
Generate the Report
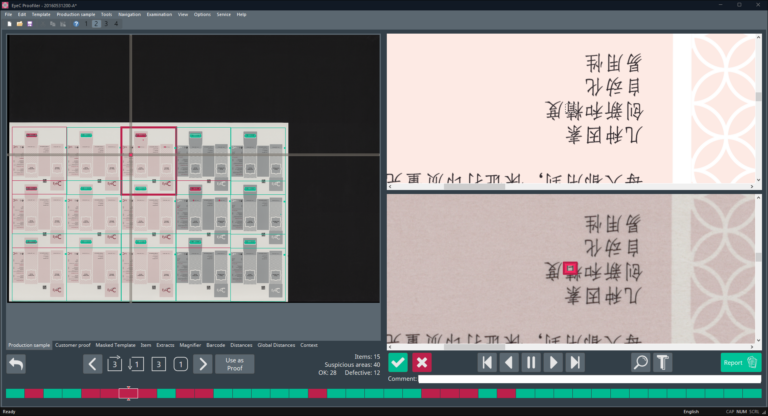click(x=741, y=363)
